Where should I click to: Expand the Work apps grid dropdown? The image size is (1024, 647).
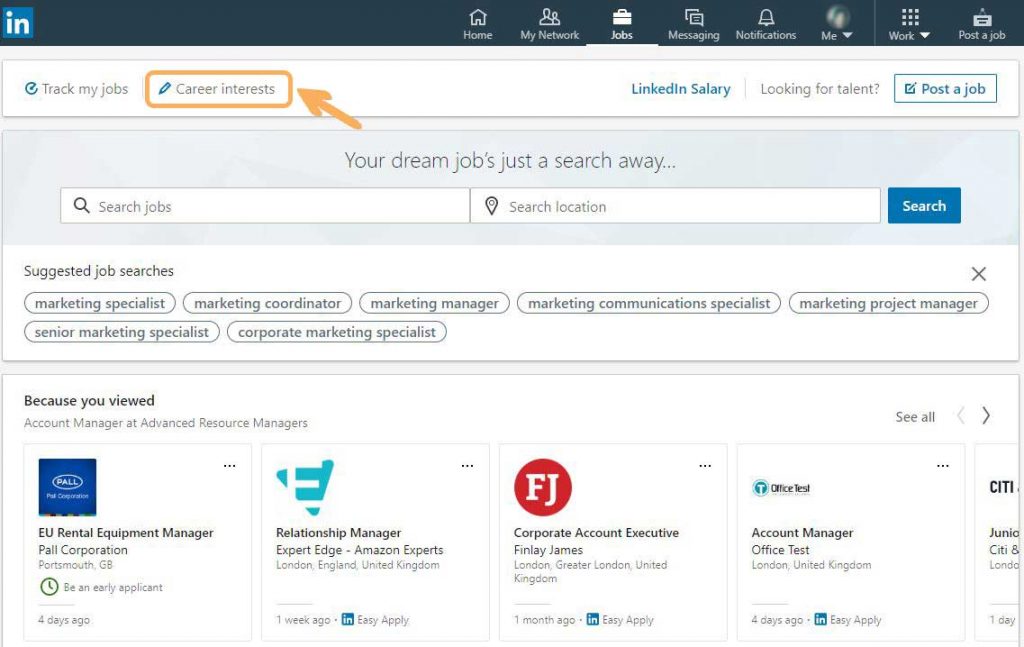point(909,24)
